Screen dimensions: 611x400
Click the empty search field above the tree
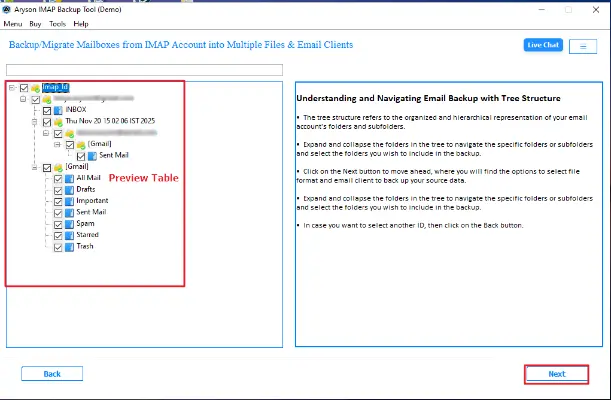tap(144, 70)
